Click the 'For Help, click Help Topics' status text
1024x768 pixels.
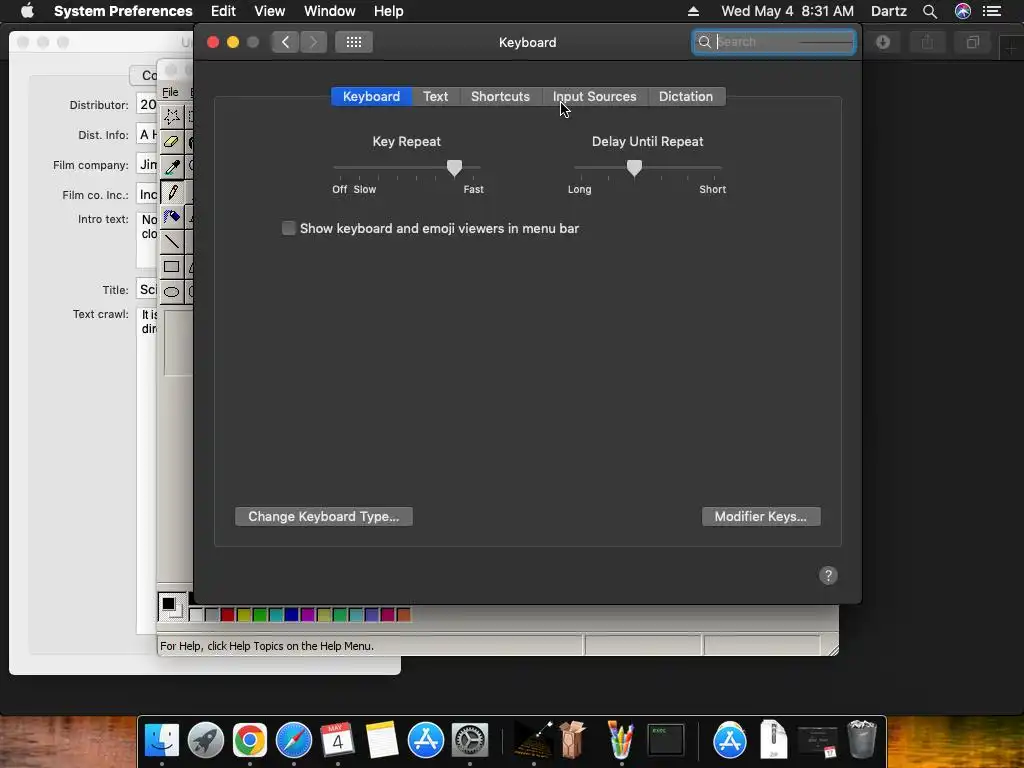point(267,646)
